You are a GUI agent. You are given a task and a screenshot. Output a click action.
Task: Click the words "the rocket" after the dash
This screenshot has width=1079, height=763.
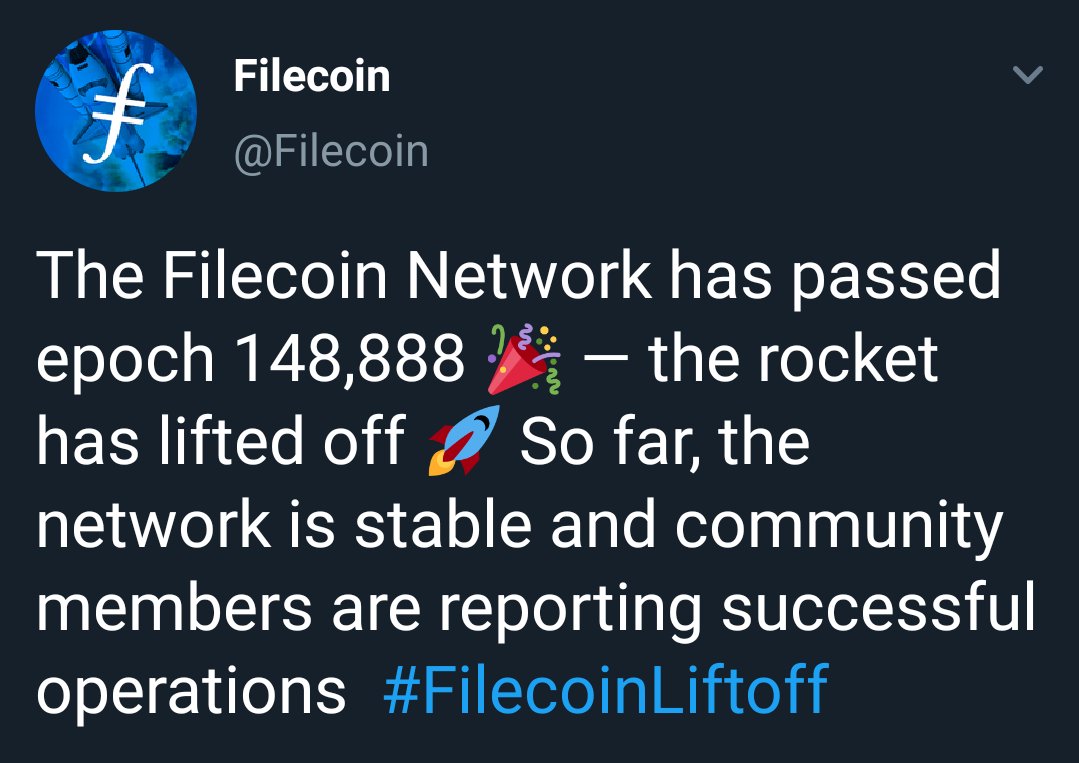(793, 358)
